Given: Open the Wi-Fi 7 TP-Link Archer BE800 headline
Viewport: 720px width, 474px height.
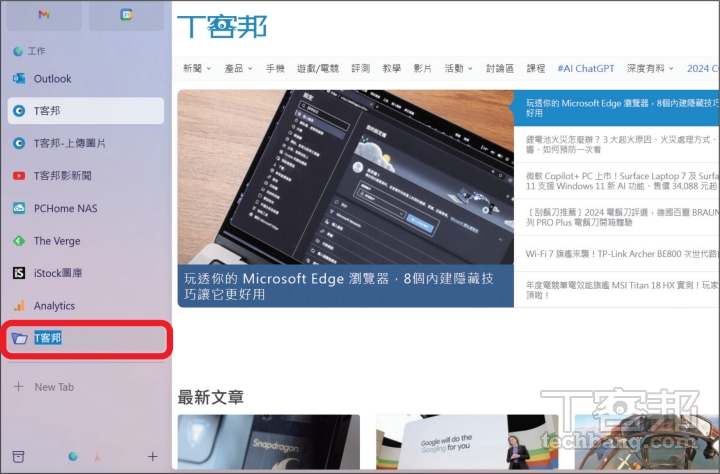Looking at the screenshot, I should tap(616, 254).
